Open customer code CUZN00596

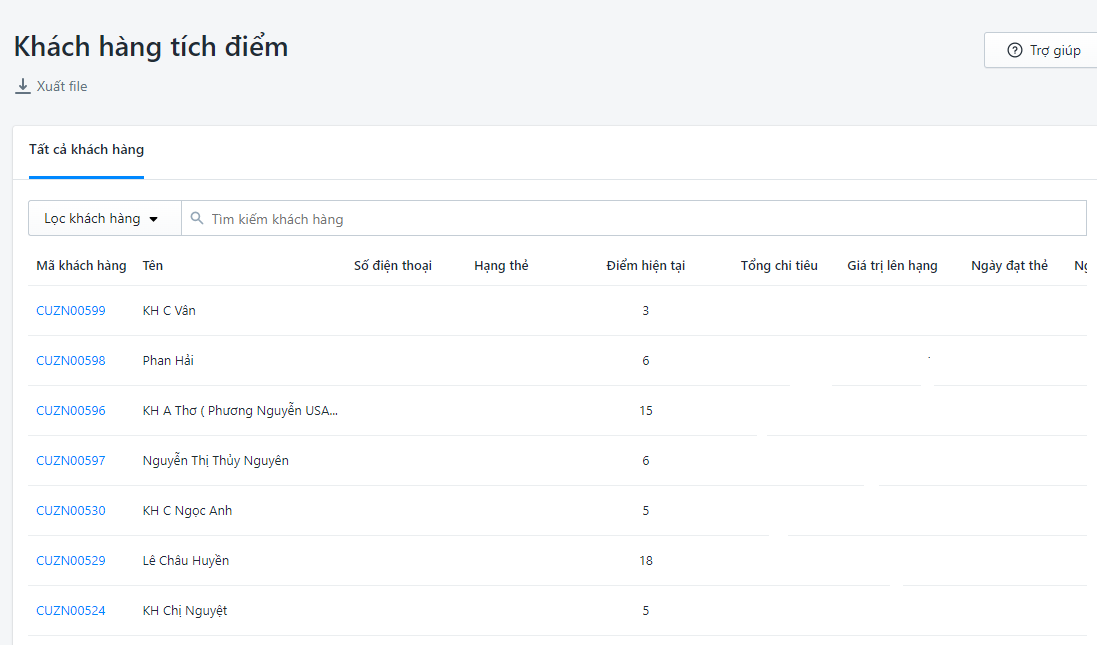coord(70,411)
